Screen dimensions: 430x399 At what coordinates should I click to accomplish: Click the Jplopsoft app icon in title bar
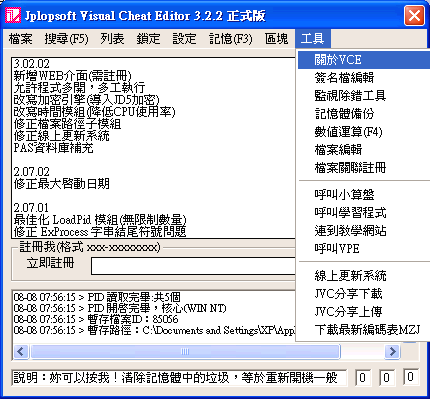click(13, 15)
